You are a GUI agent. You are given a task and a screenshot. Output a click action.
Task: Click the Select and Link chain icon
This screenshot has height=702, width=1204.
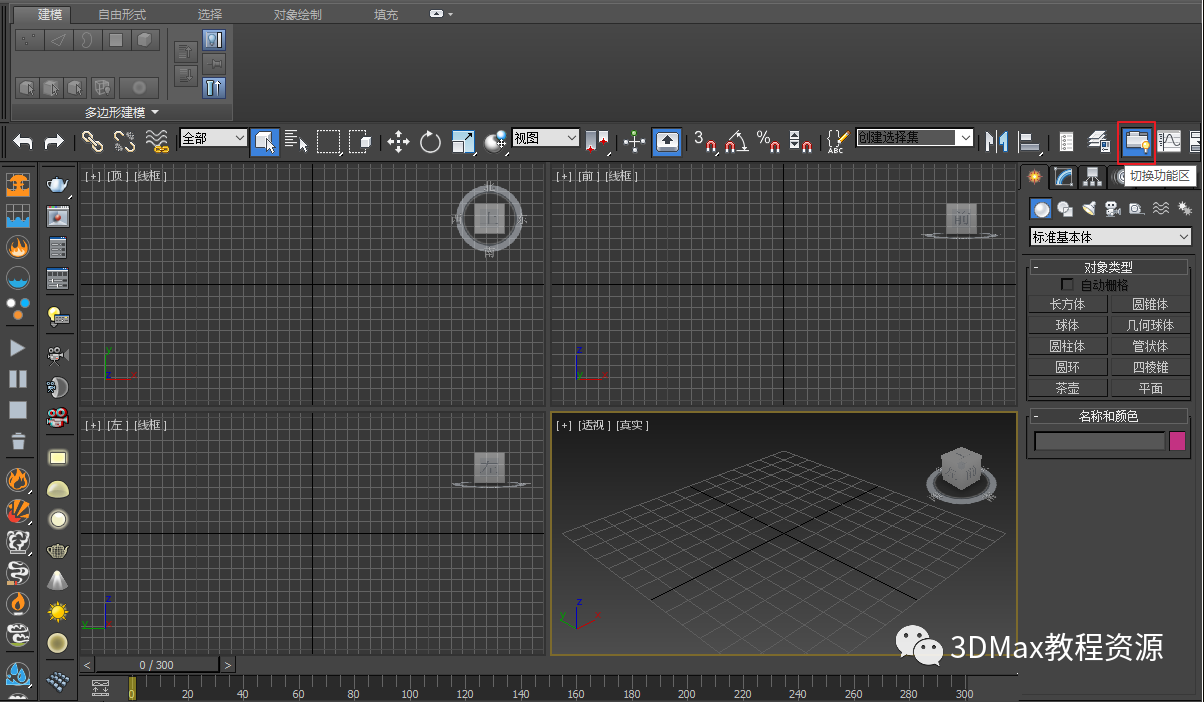[93, 142]
